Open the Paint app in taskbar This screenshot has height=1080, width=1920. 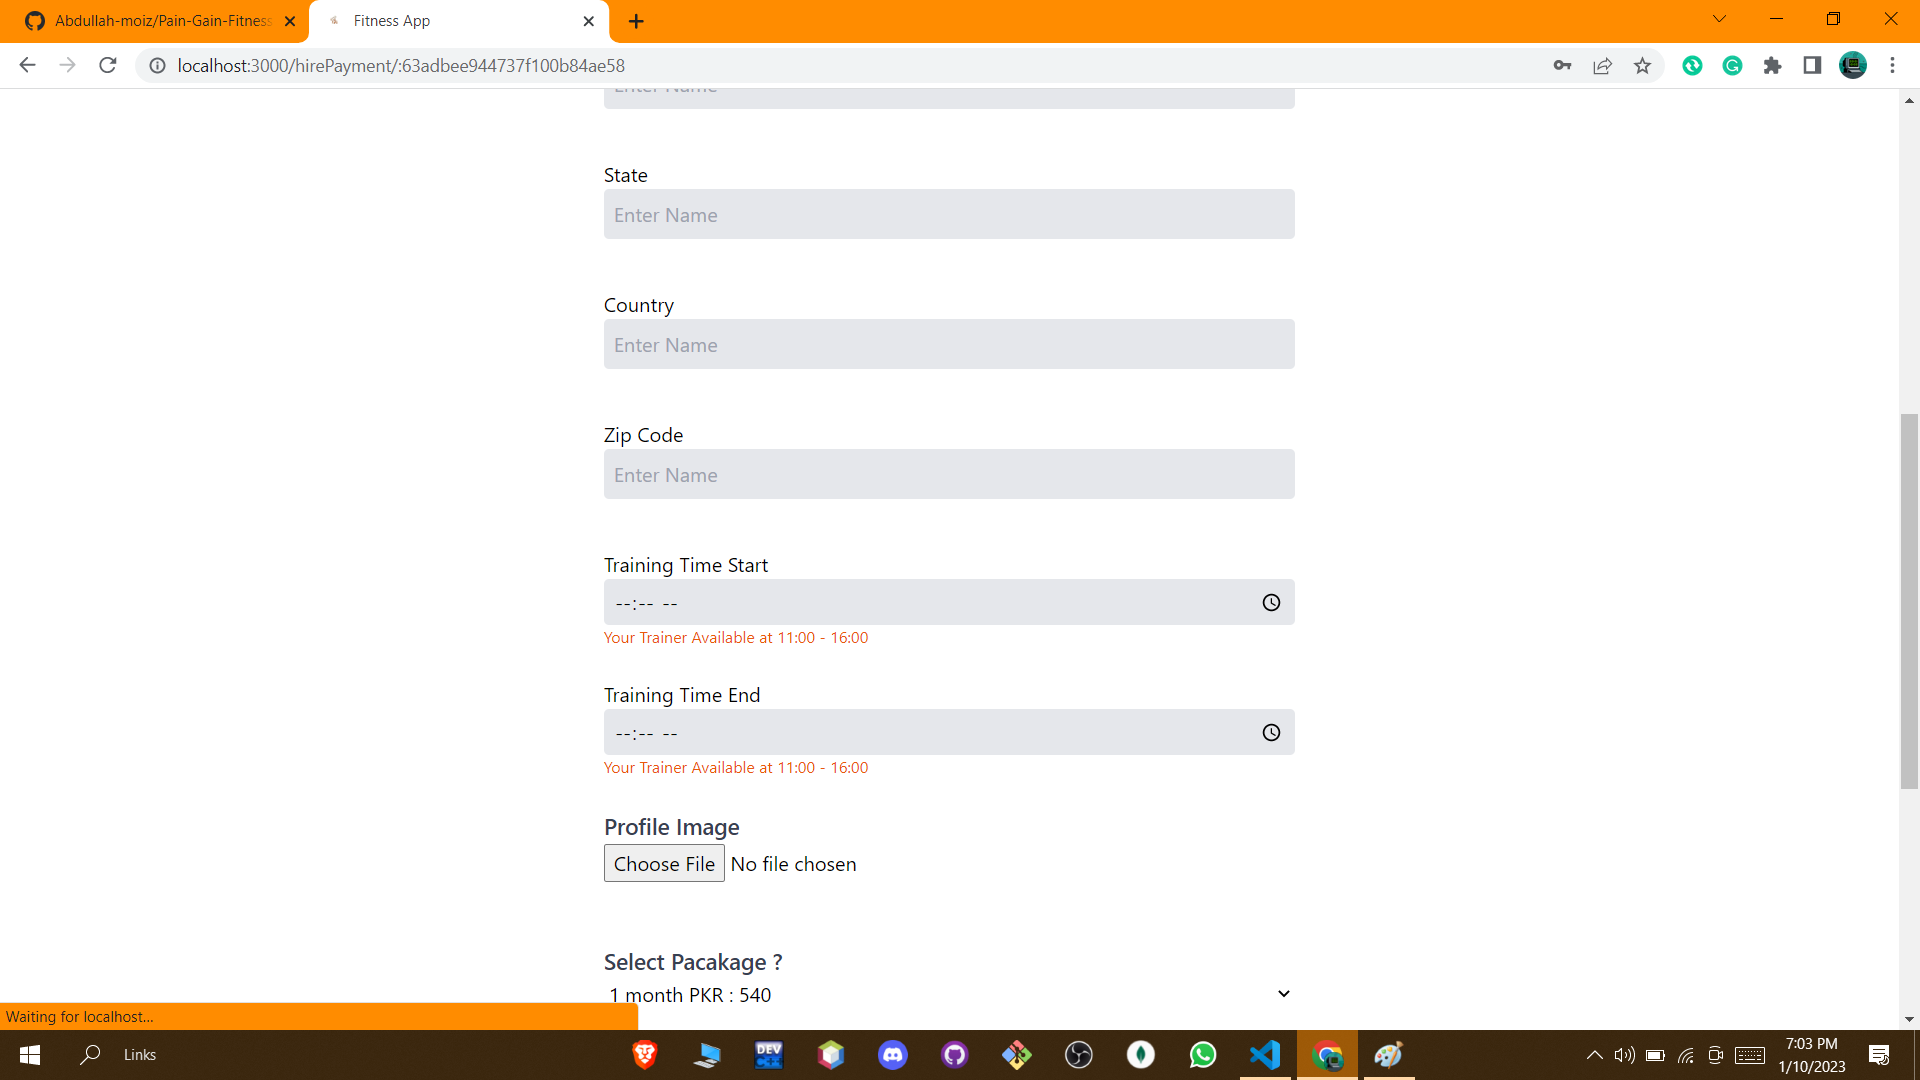[1389, 1055]
